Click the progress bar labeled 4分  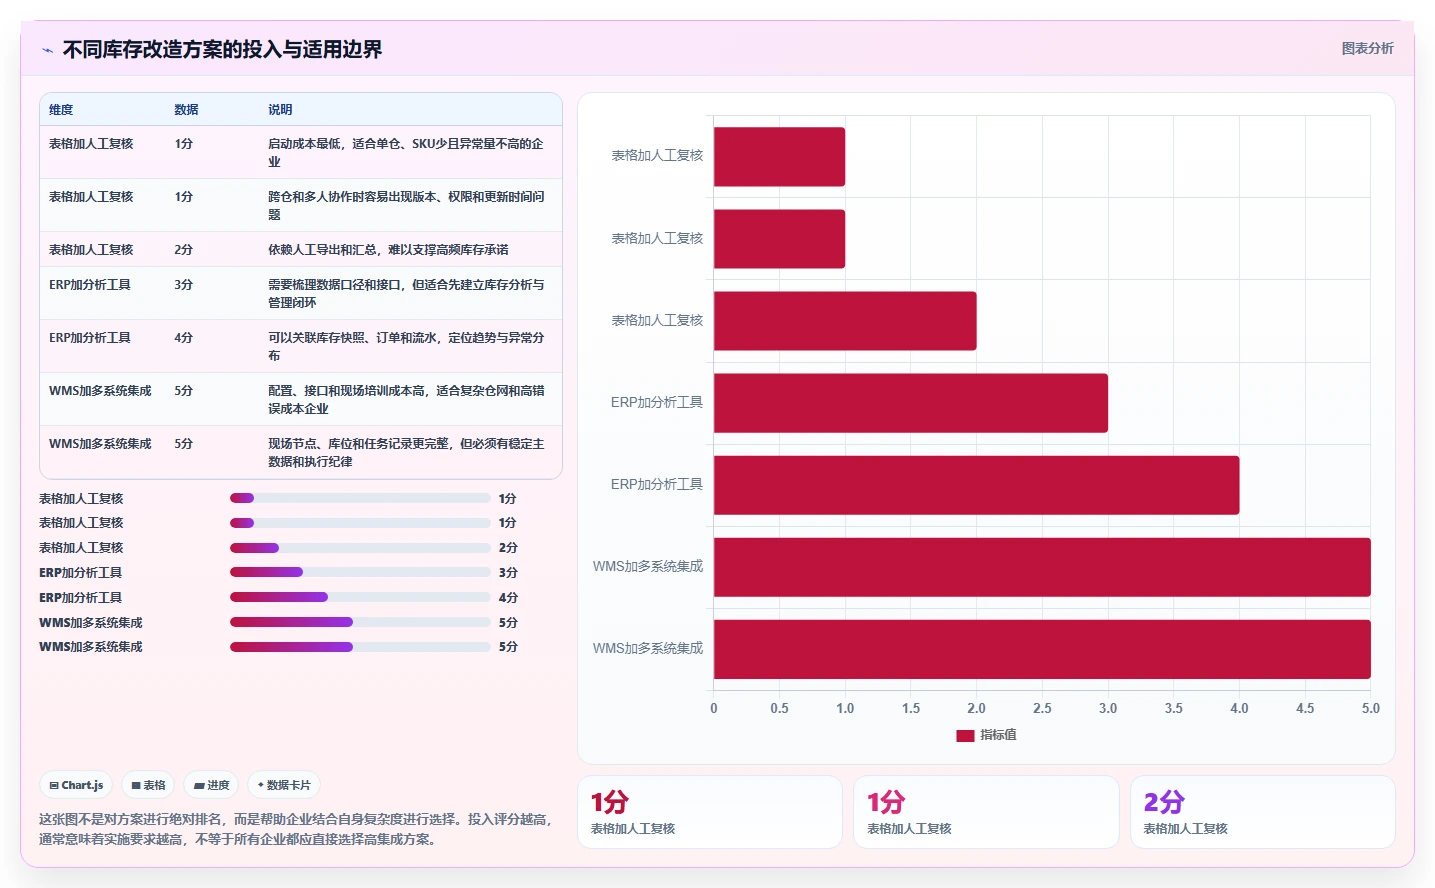[x=360, y=597]
